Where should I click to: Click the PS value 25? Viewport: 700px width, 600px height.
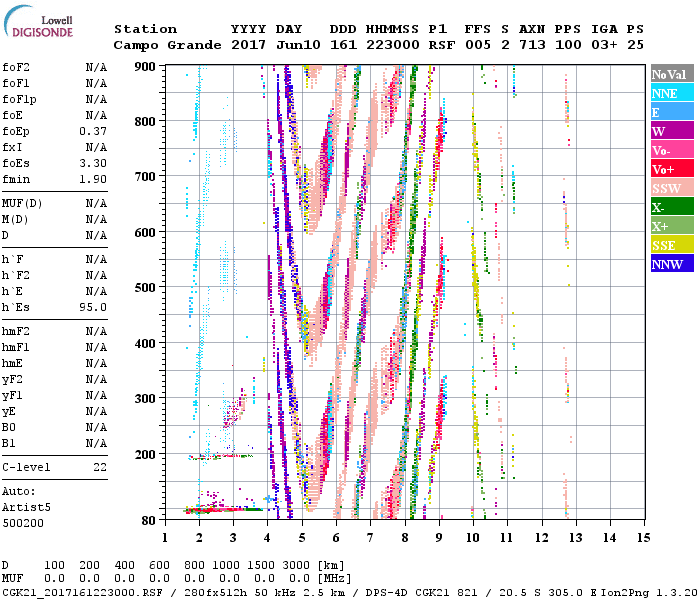[635, 45]
